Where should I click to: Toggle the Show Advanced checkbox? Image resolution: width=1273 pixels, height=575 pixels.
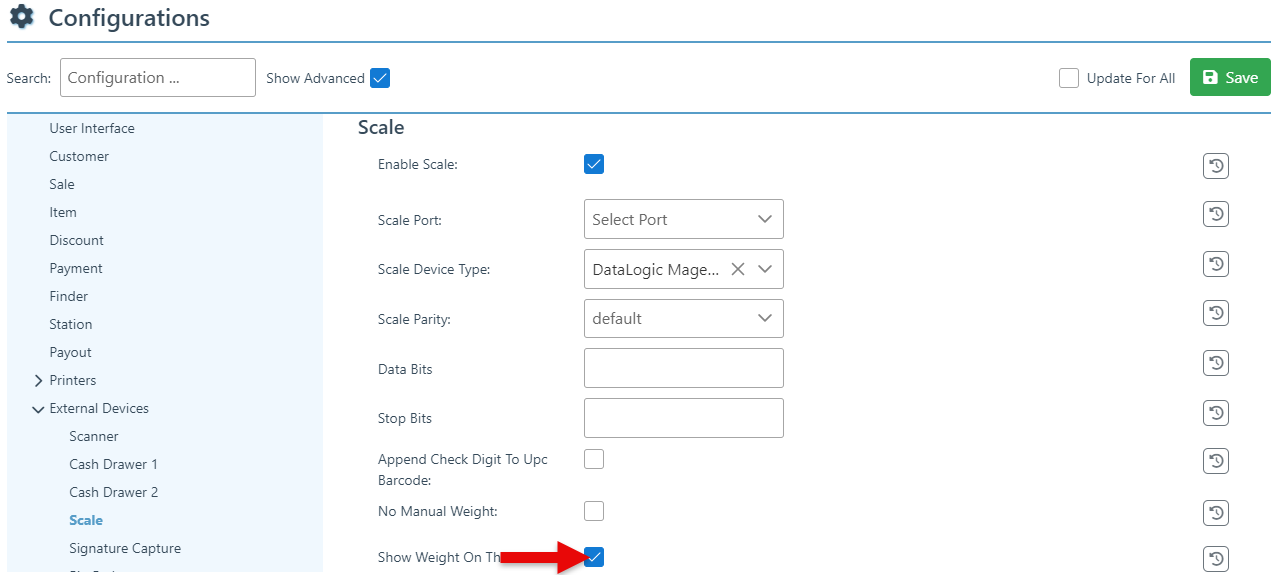click(x=379, y=78)
